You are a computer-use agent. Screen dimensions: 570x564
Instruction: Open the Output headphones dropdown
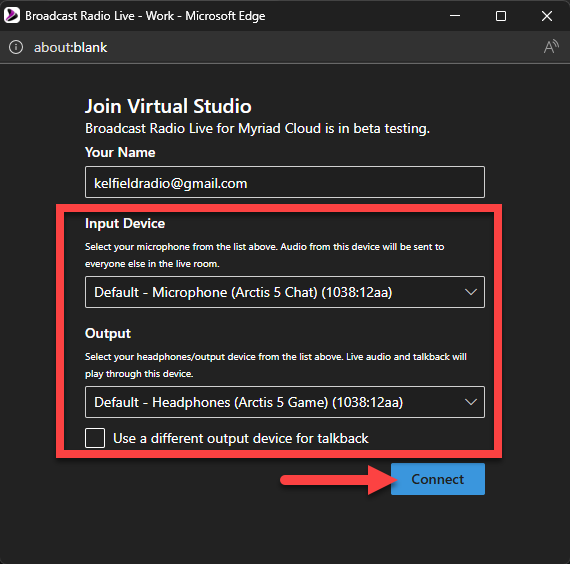pyautogui.click(x=285, y=402)
